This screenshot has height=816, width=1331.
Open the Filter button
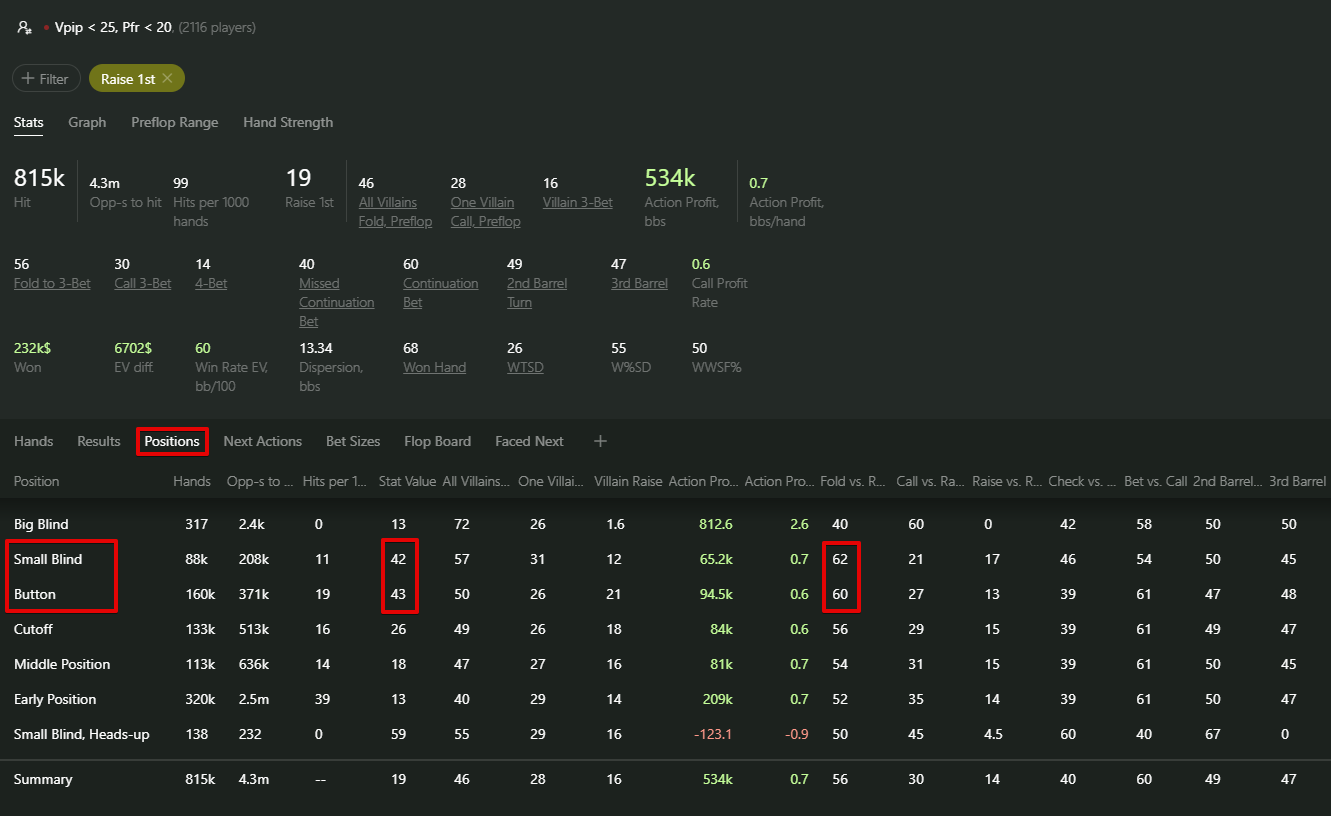(x=46, y=79)
